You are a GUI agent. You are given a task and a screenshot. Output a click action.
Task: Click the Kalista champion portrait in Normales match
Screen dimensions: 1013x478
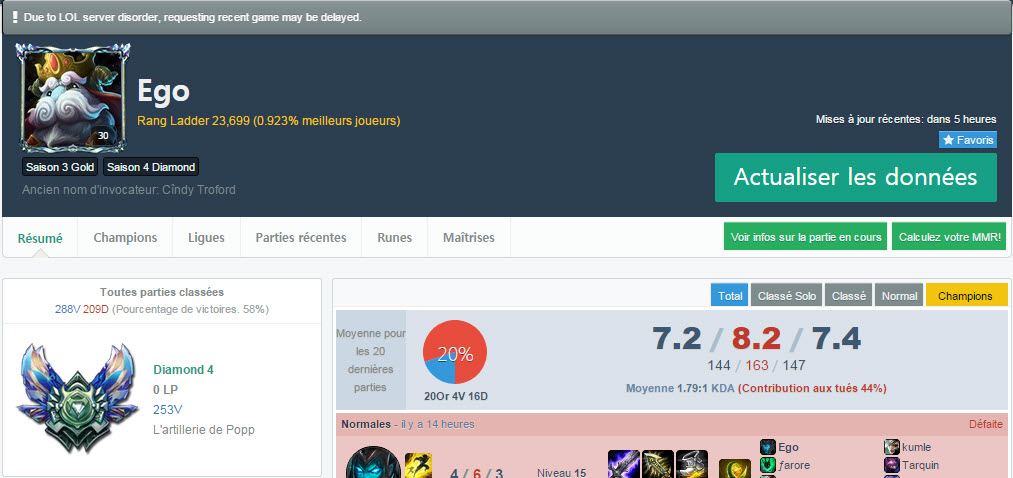373,462
